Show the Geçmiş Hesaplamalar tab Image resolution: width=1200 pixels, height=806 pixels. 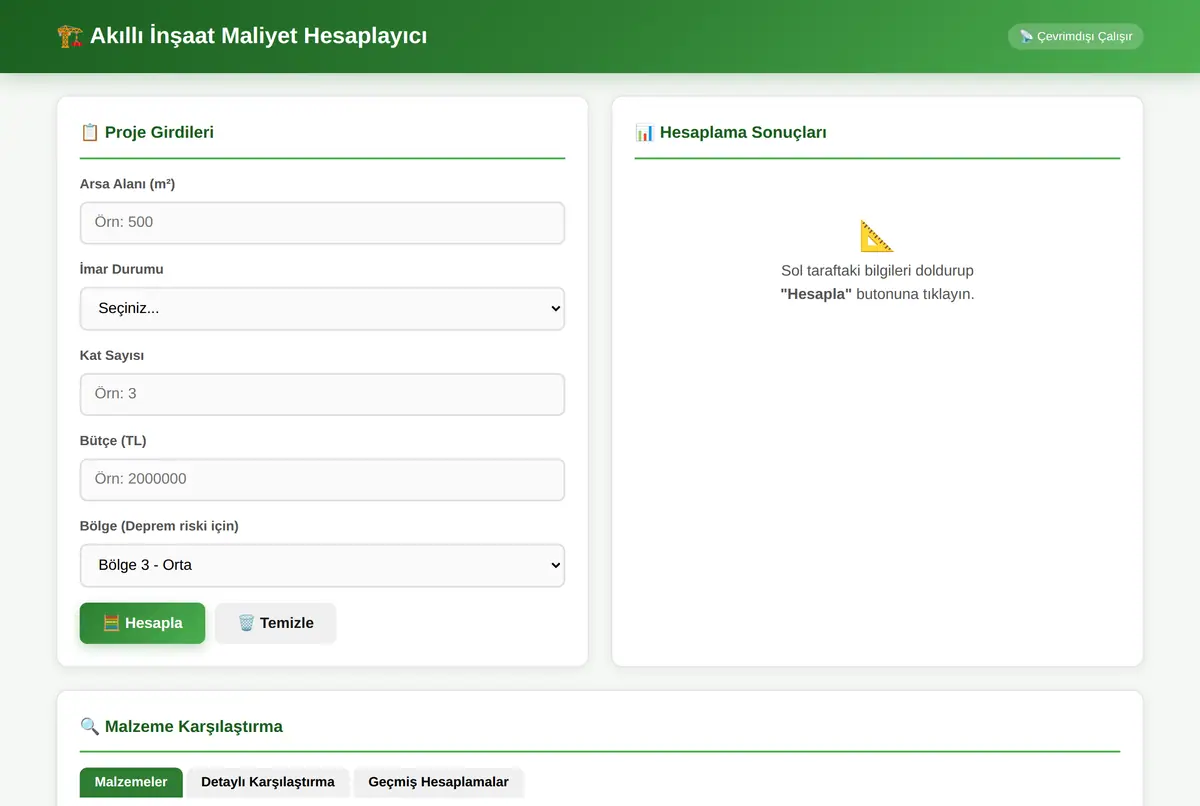[x=438, y=782]
